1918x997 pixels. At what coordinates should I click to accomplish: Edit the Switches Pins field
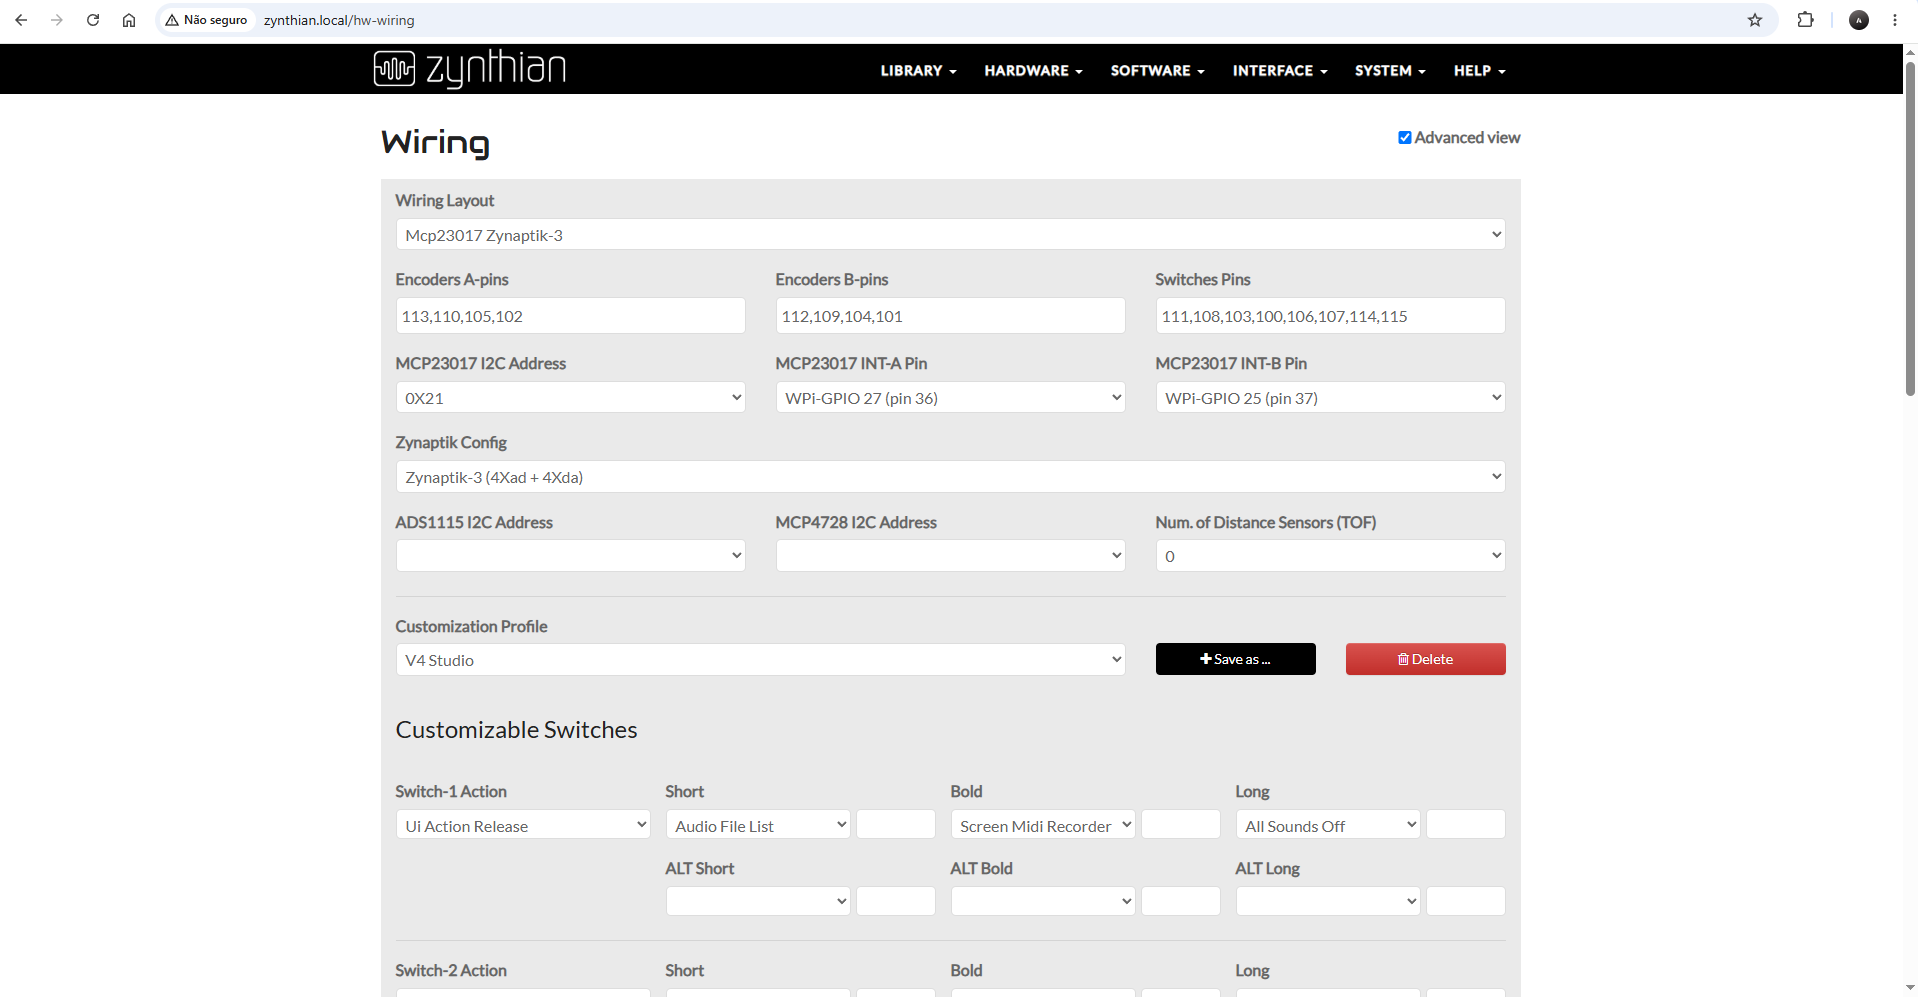[1330, 316]
